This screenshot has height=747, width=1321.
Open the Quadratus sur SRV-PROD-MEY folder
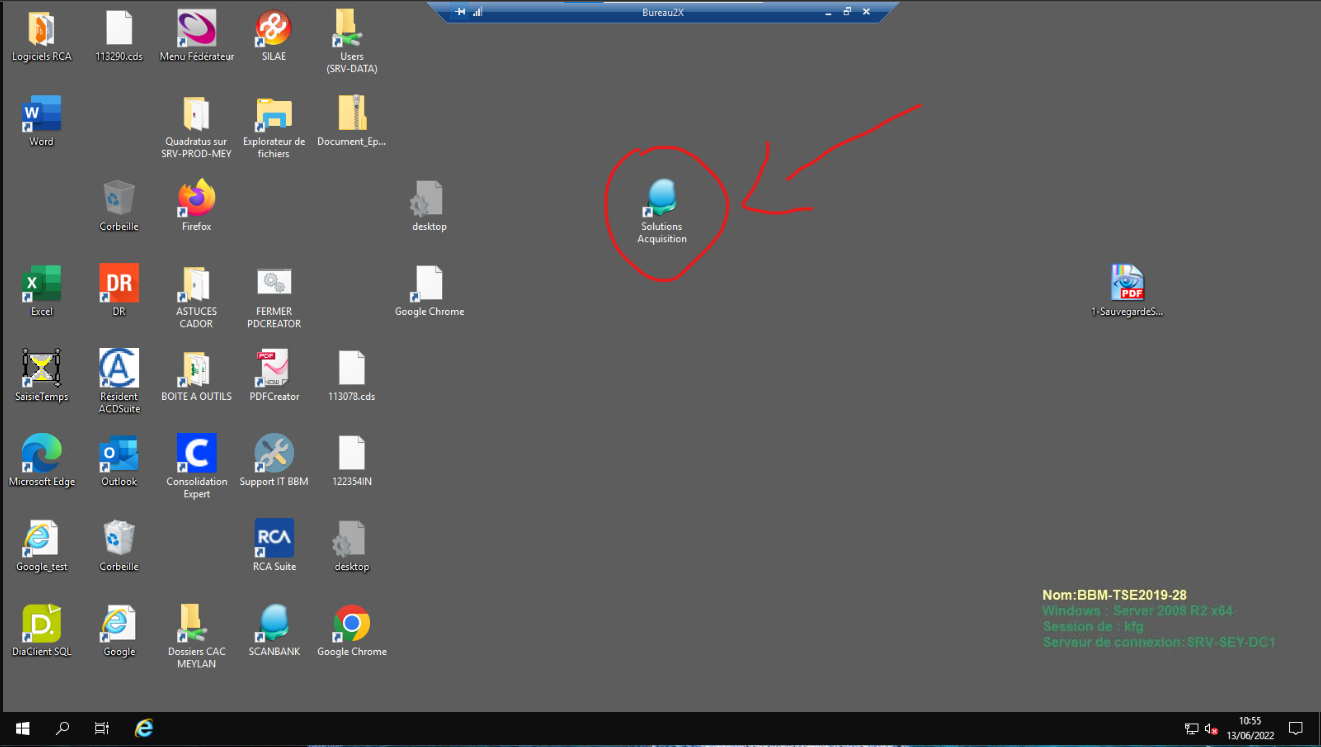coord(197,115)
